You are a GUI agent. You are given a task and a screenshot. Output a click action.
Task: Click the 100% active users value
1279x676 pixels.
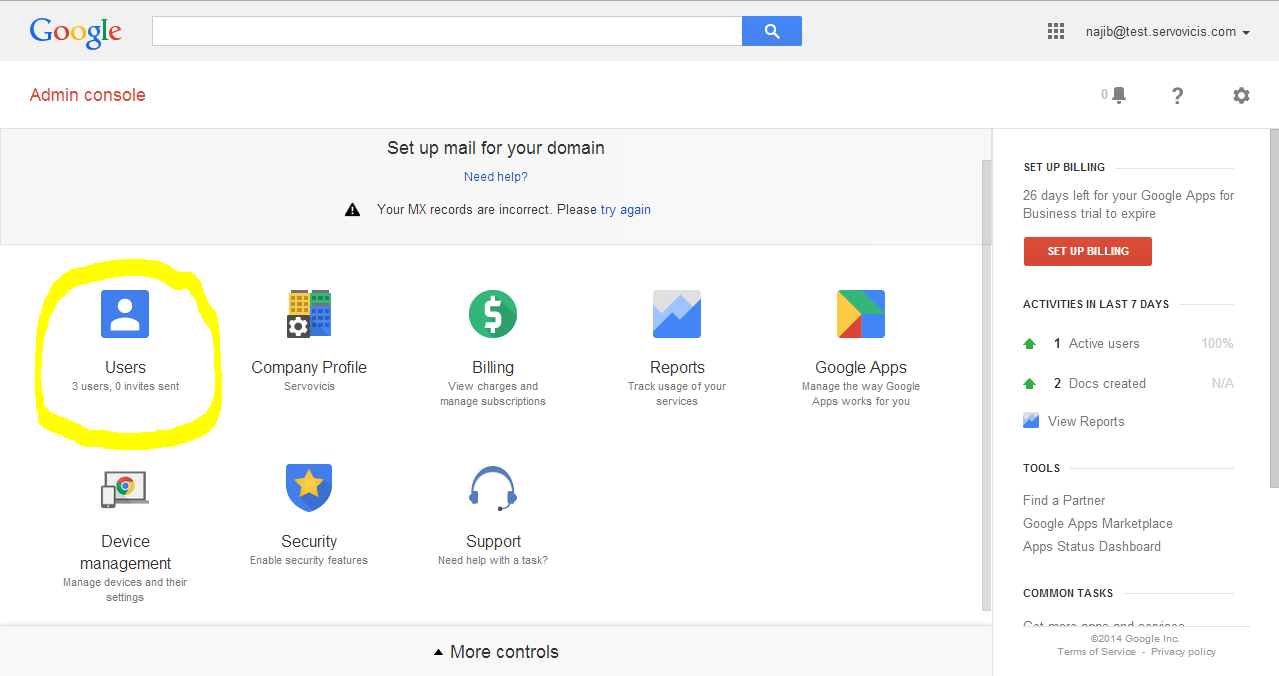(1217, 343)
